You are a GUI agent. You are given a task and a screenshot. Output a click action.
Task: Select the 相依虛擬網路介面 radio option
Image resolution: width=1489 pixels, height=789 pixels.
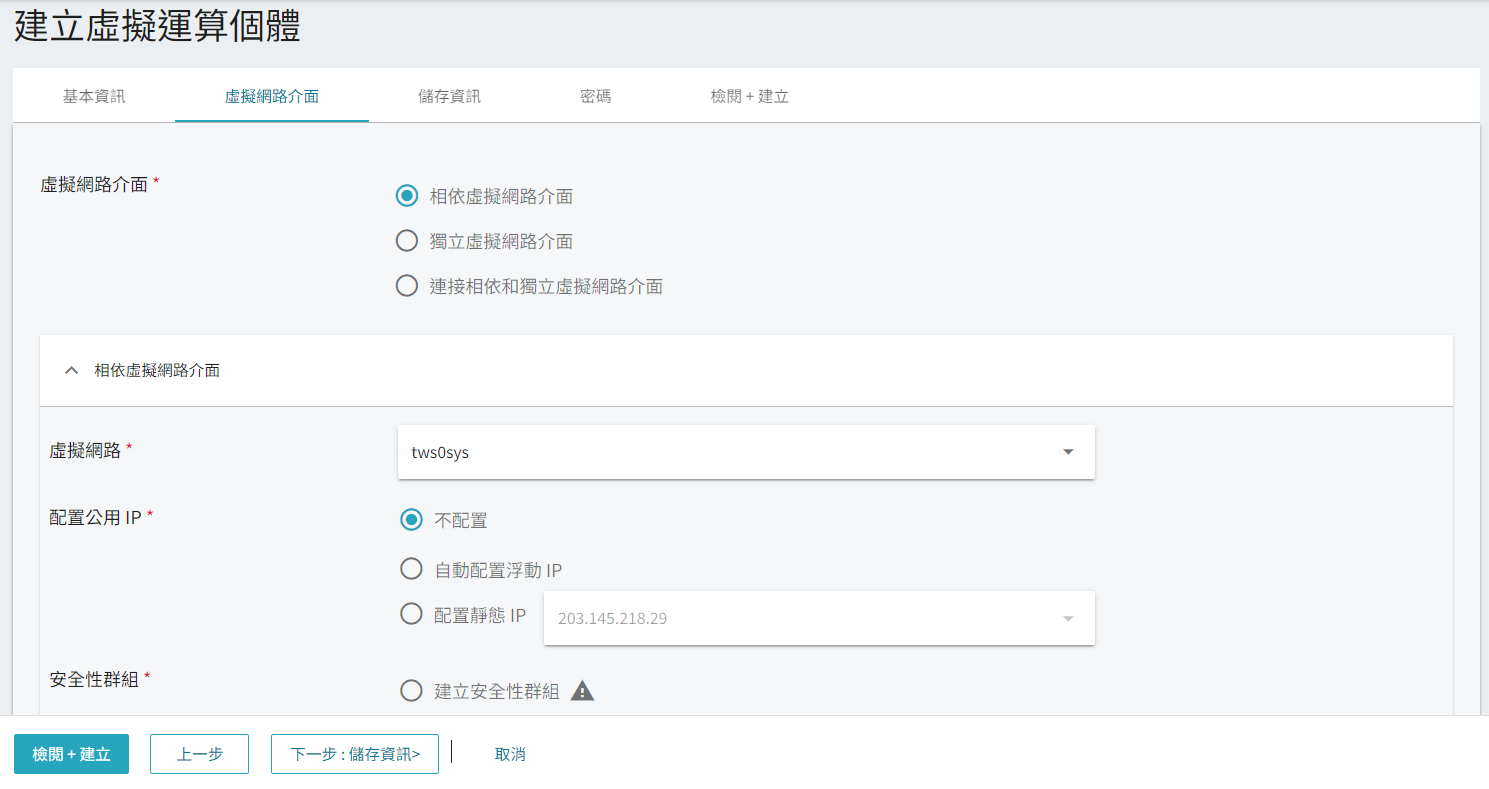pos(407,196)
